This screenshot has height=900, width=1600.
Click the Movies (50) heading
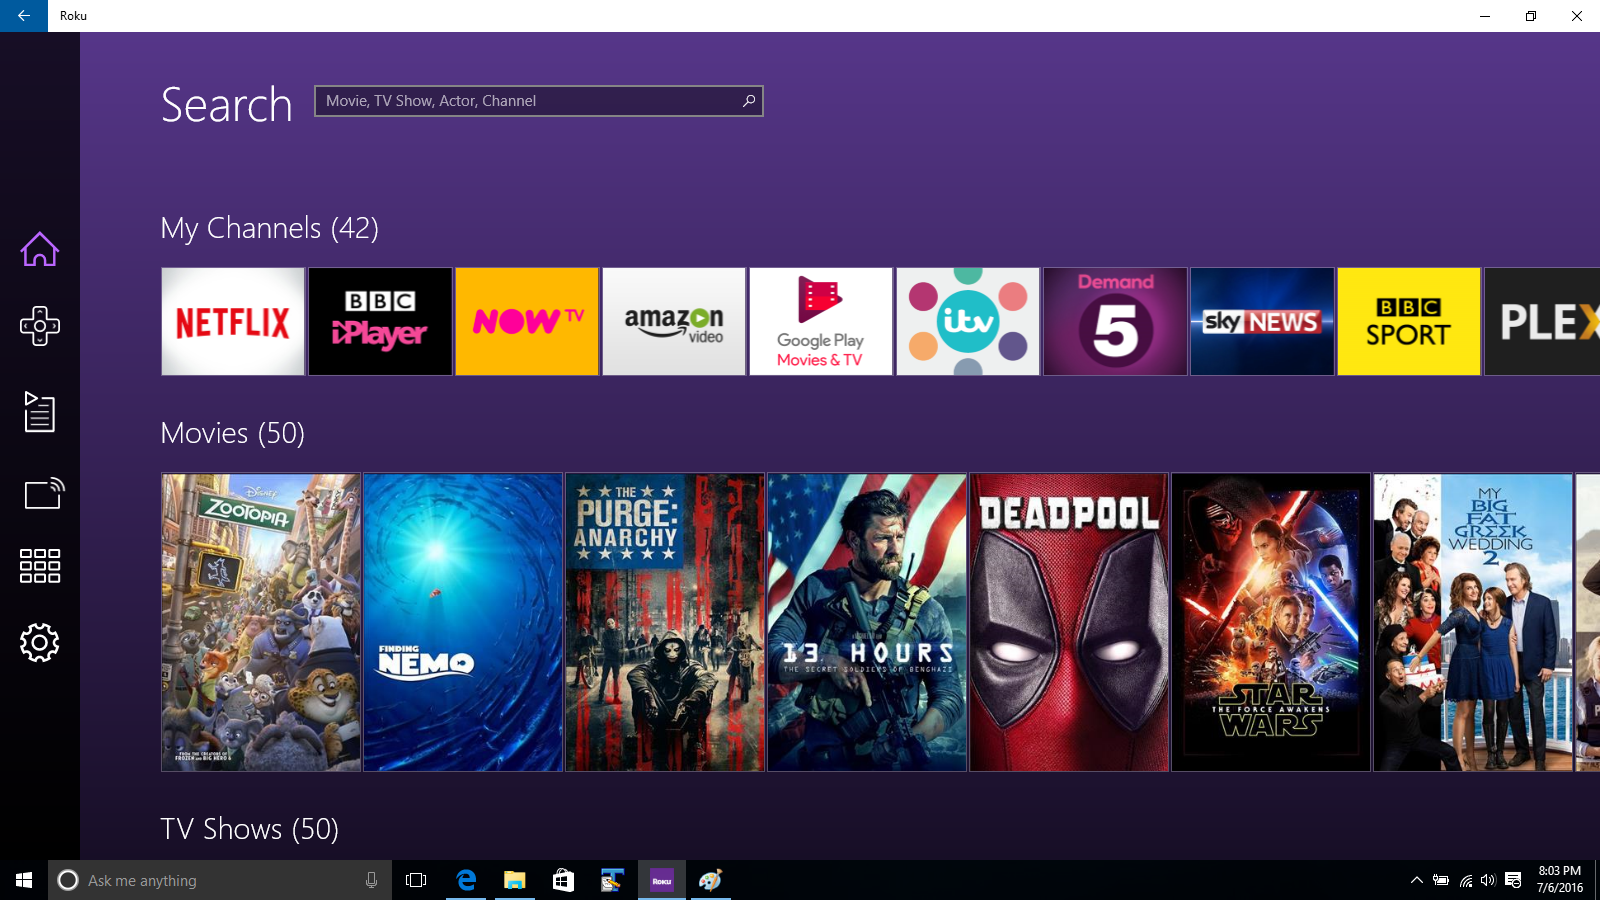232,433
